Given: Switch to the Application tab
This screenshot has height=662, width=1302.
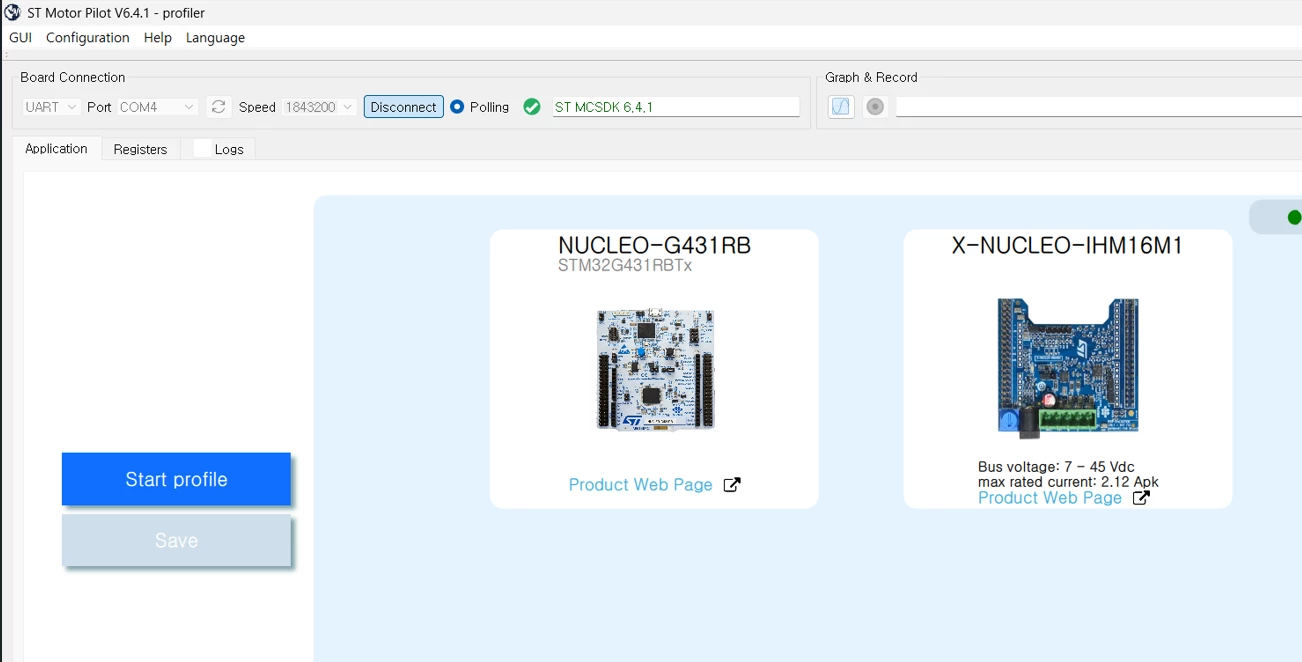Looking at the screenshot, I should coord(57,149).
